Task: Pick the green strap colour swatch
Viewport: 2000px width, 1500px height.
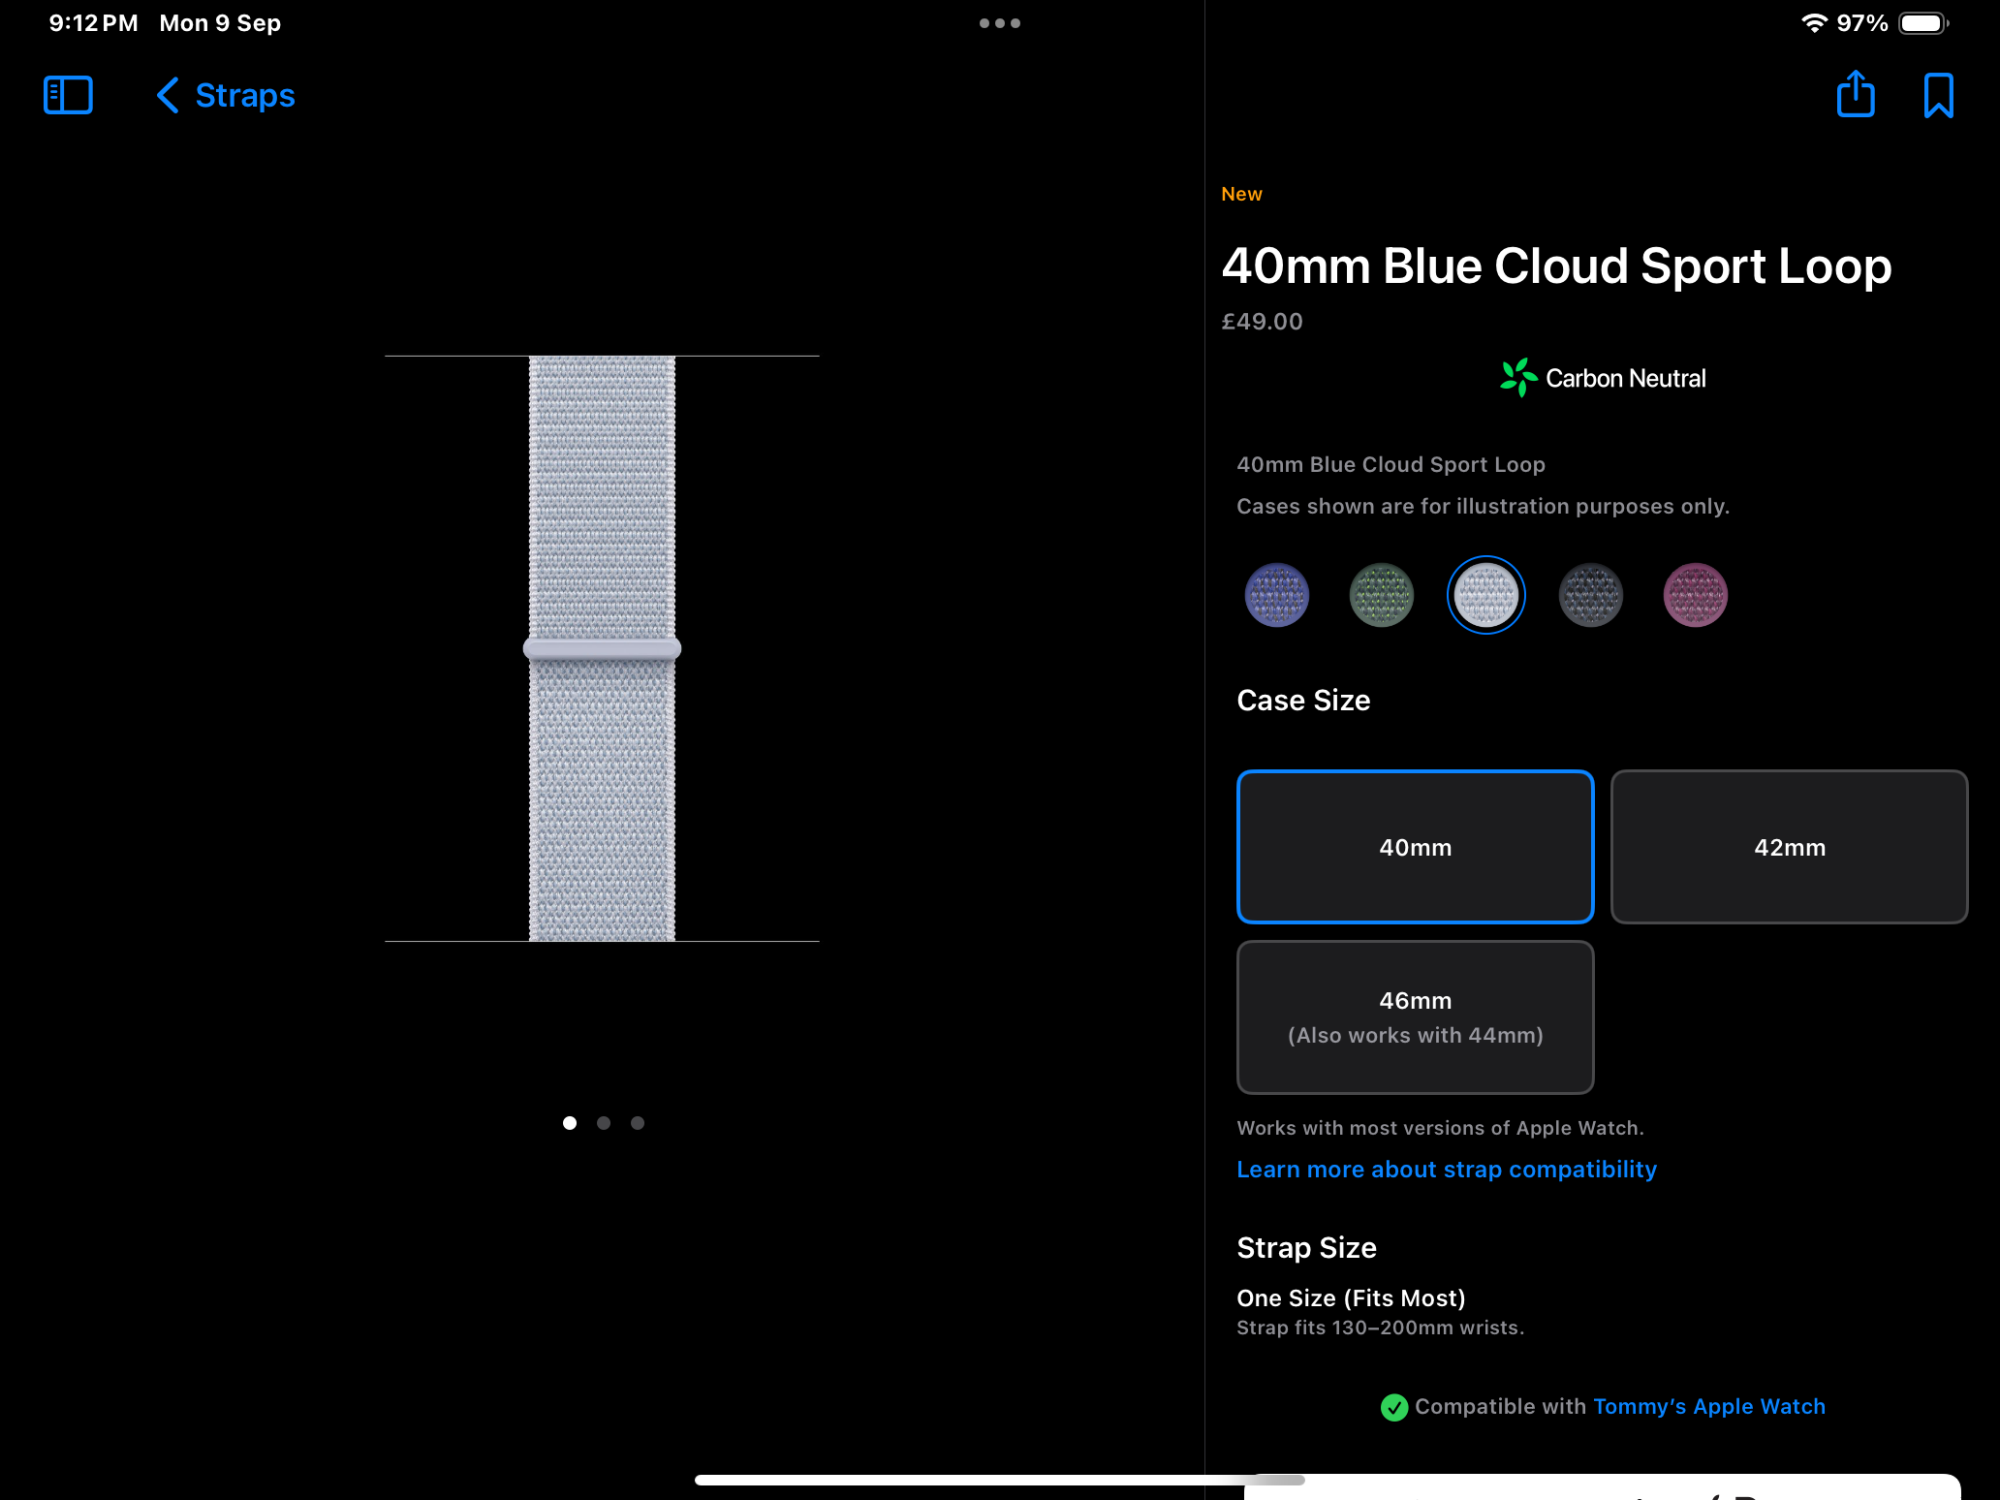Action: click(1381, 596)
